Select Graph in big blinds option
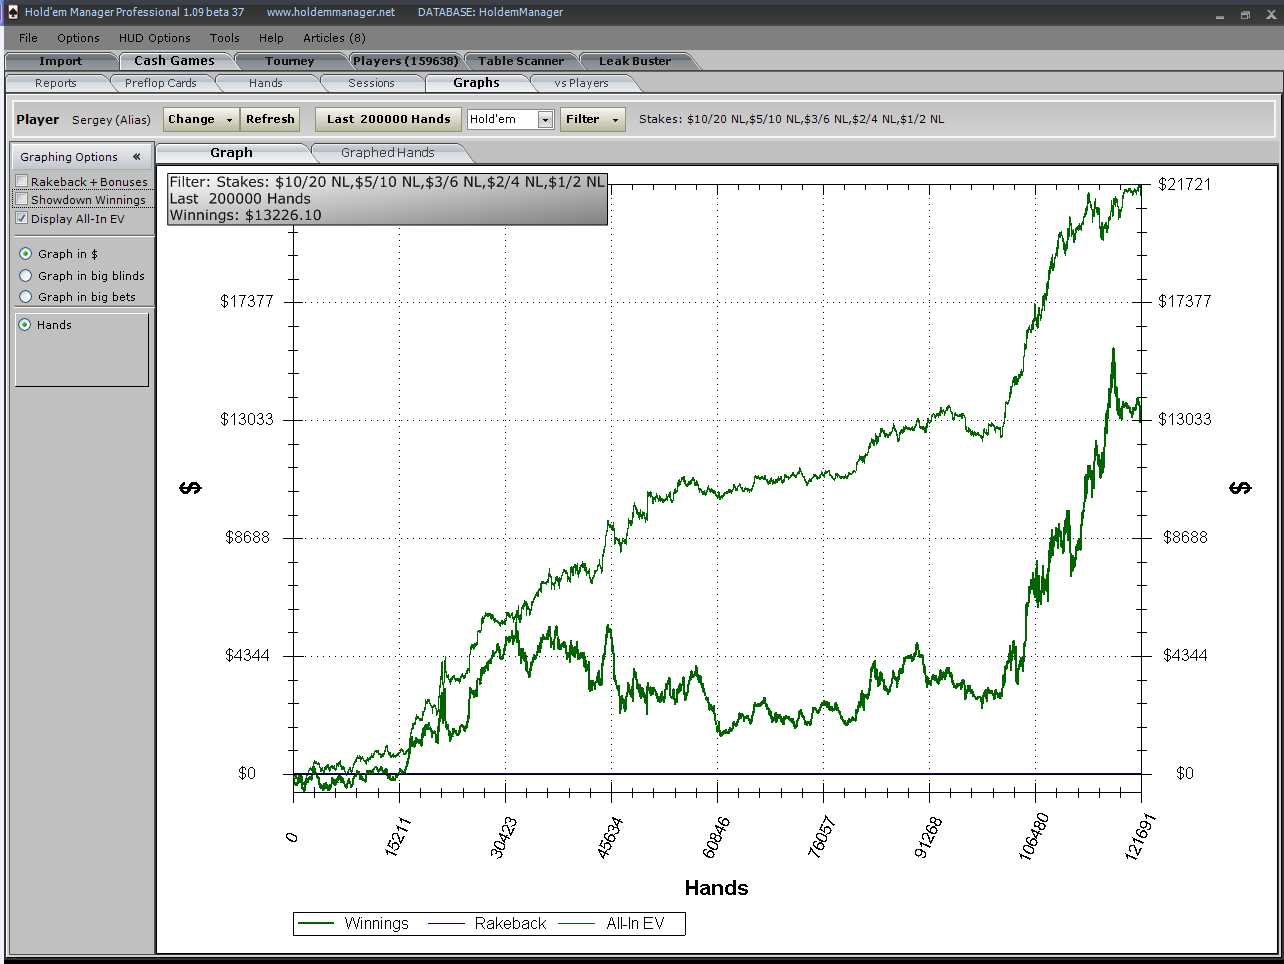 point(26,276)
